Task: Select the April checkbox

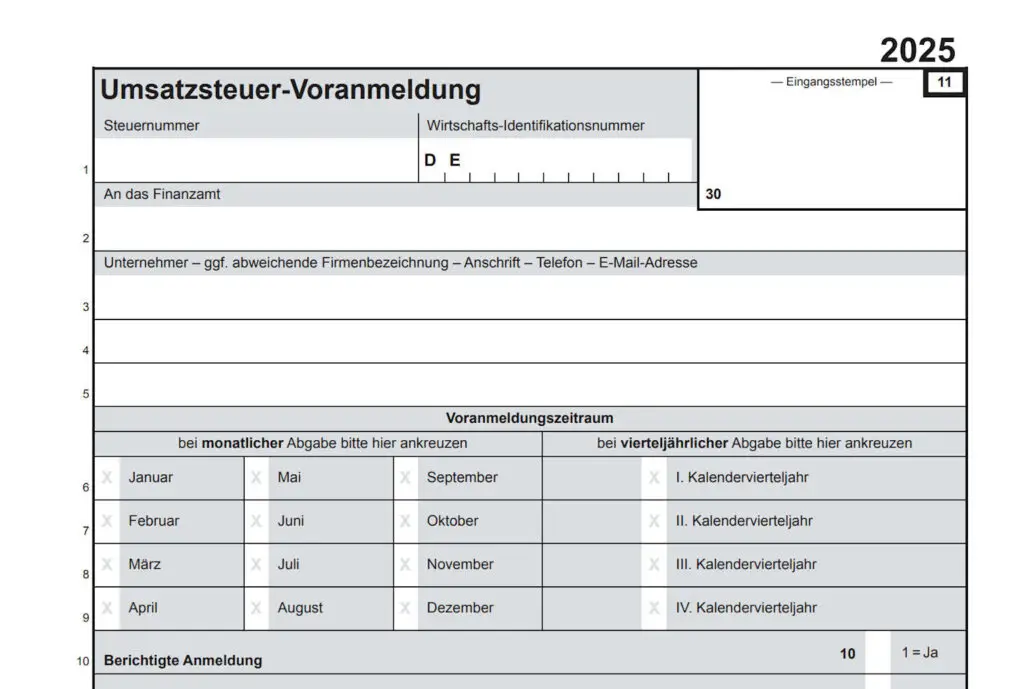Action: pyautogui.click(x=107, y=608)
